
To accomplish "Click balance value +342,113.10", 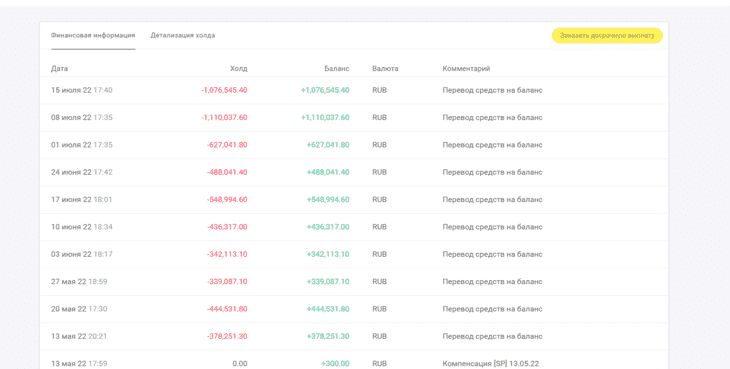I will [x=328, y=255].
